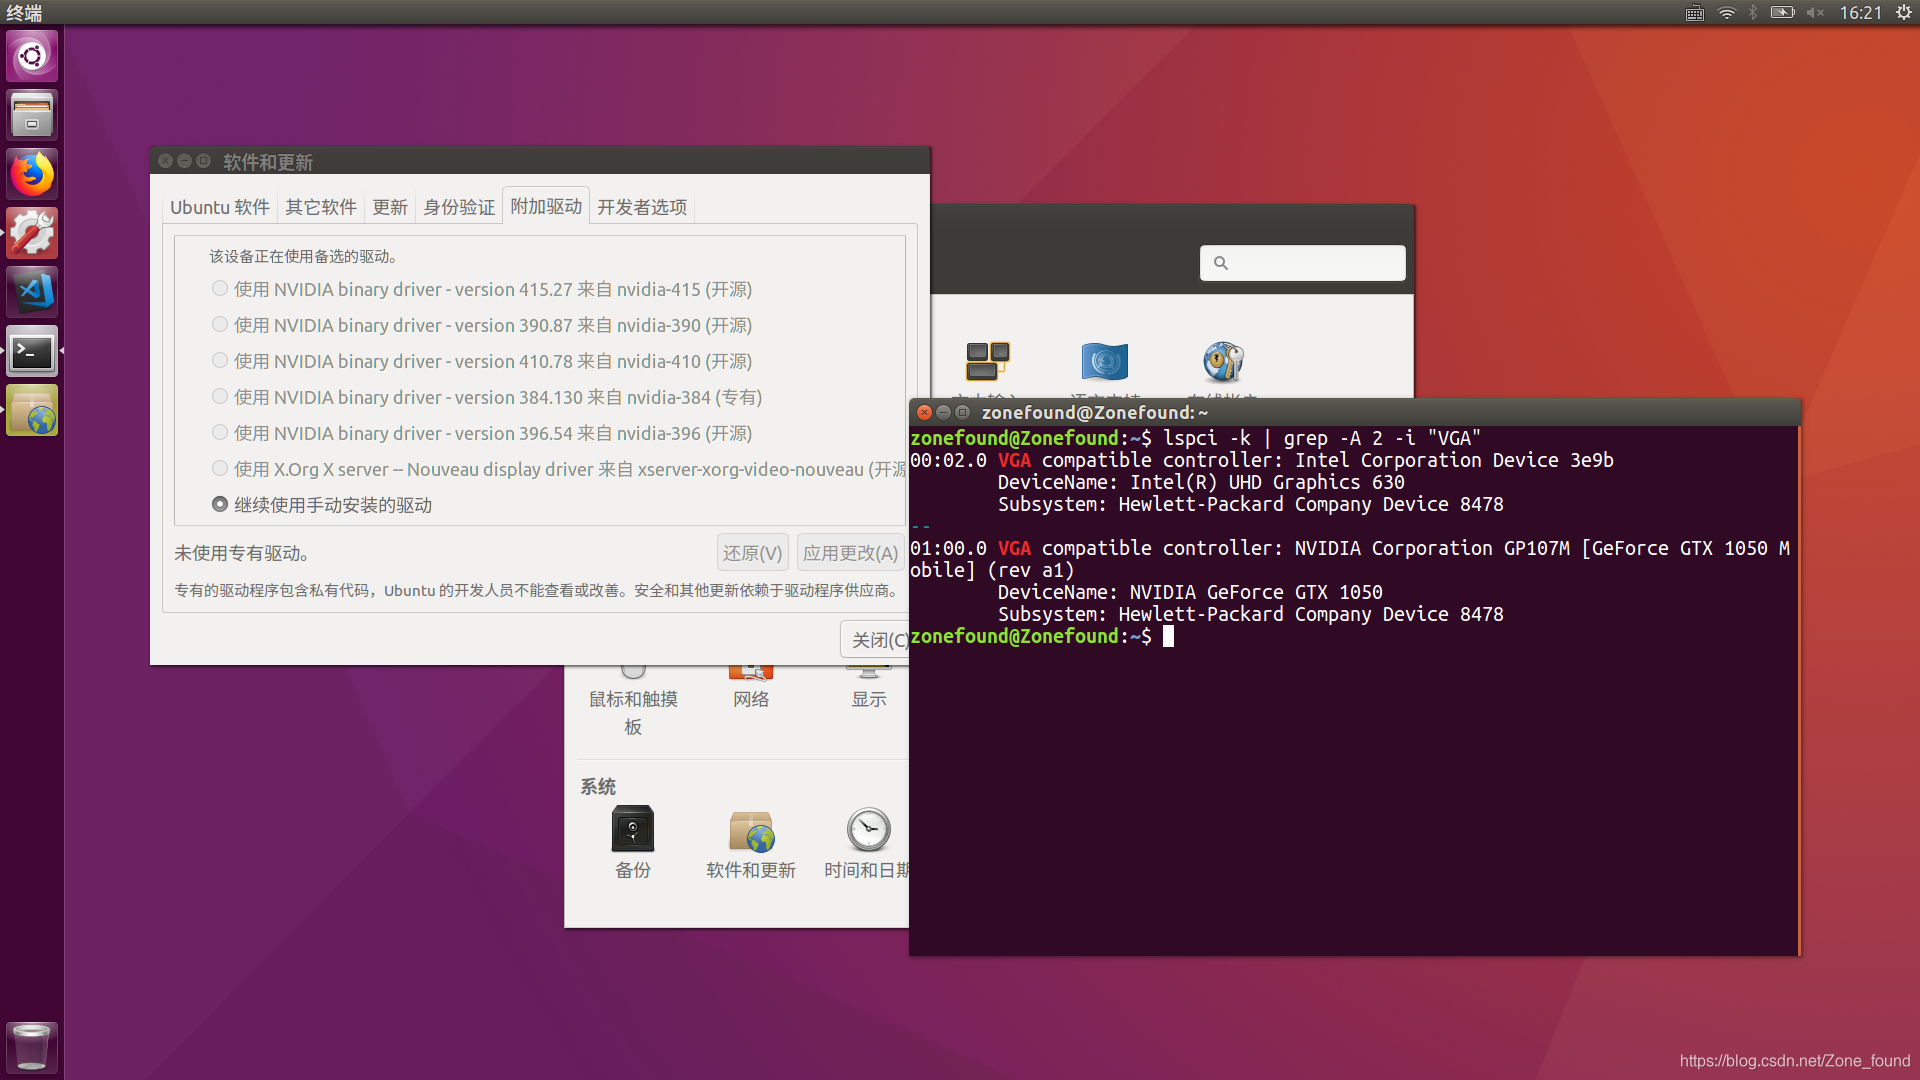This screenshot has height=1080, width=1920.
Task: Open System Settings wrench dock icon
Action: tap(32, 233)
